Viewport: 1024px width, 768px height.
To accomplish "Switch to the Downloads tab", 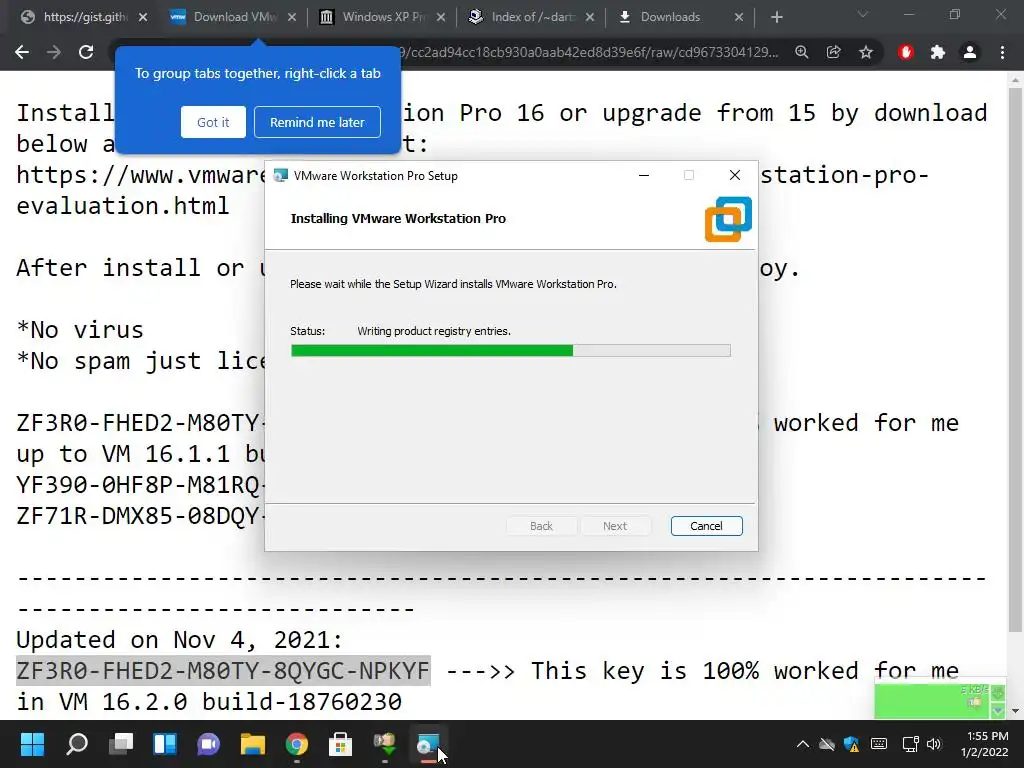I will coord(669,17).
